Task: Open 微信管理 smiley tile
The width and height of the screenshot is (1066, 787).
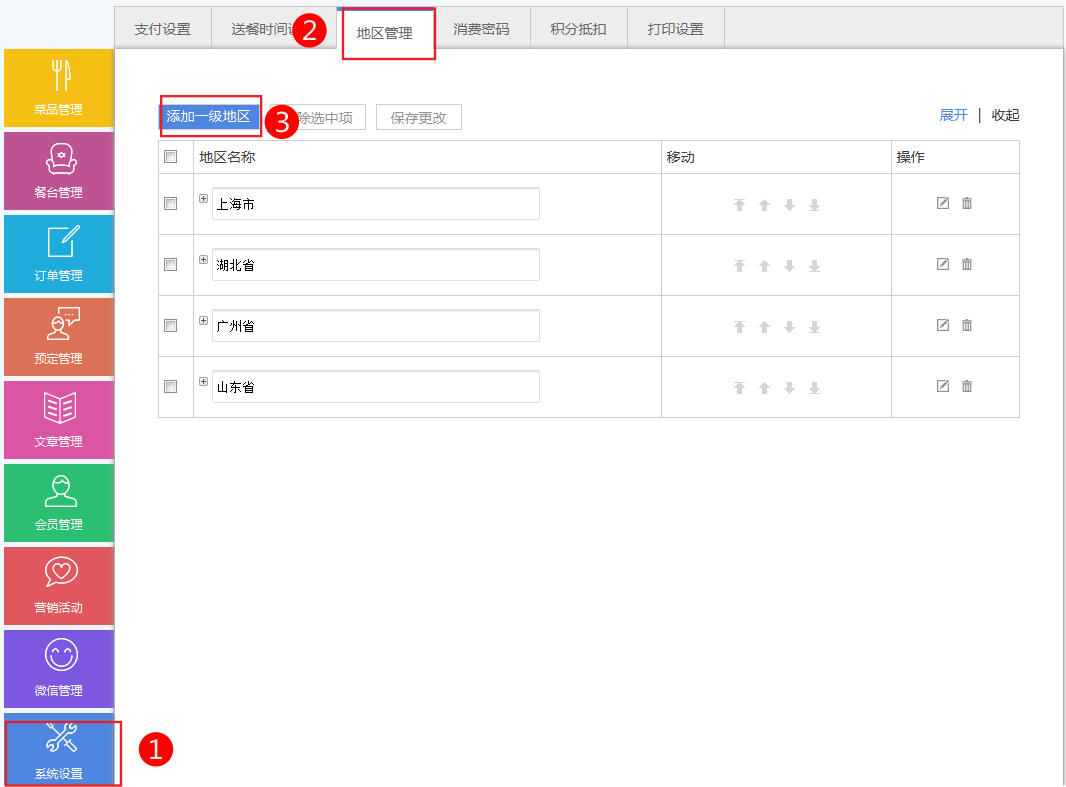Action: [x=58, y=669]
